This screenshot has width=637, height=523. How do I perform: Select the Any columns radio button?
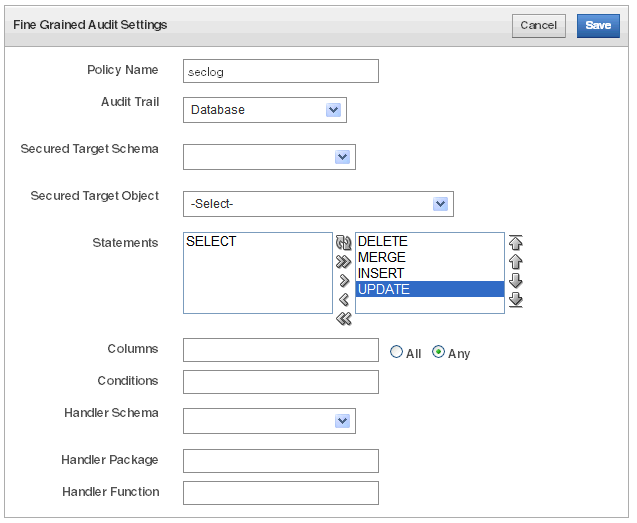click(438, 352)
